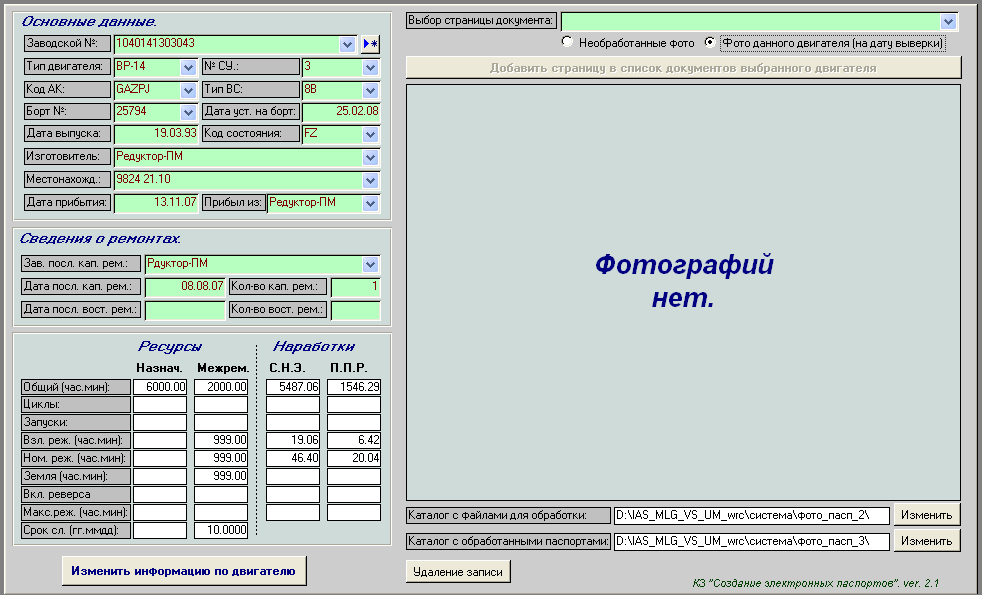Click the Ном. реж. Межрем. field 999.00
The height and width of the screenshot is (595, 982).
click(x=221, y=458)
